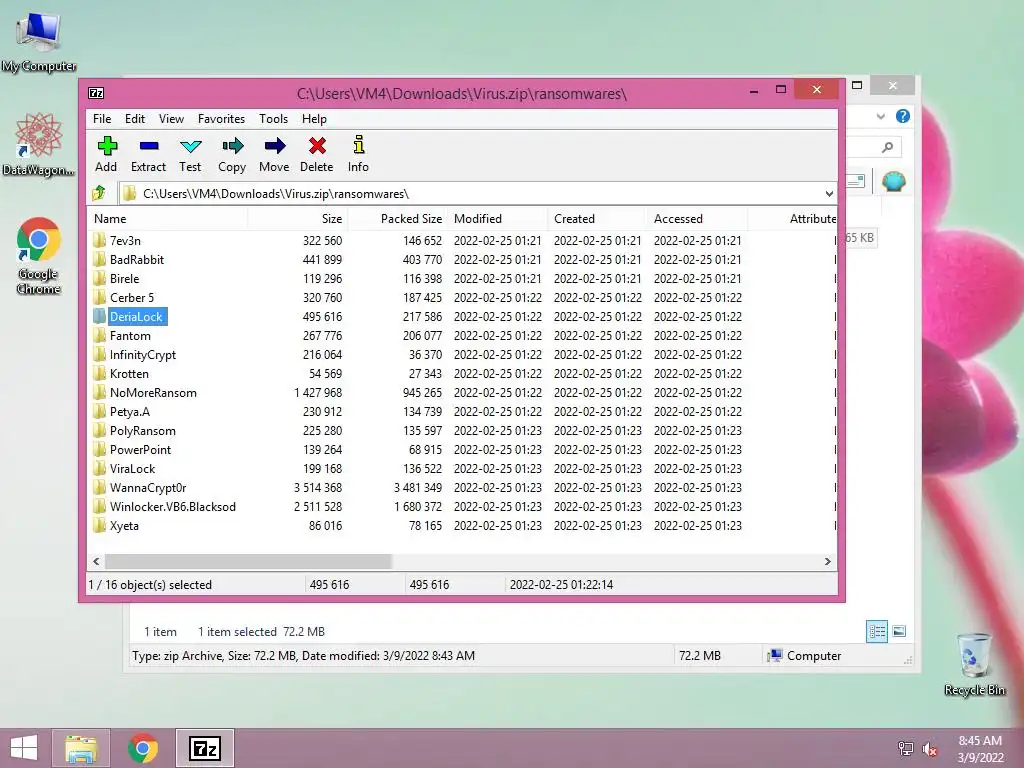Click the muted volume tray icon
1024x768 pixels.
tap(930, 749)
